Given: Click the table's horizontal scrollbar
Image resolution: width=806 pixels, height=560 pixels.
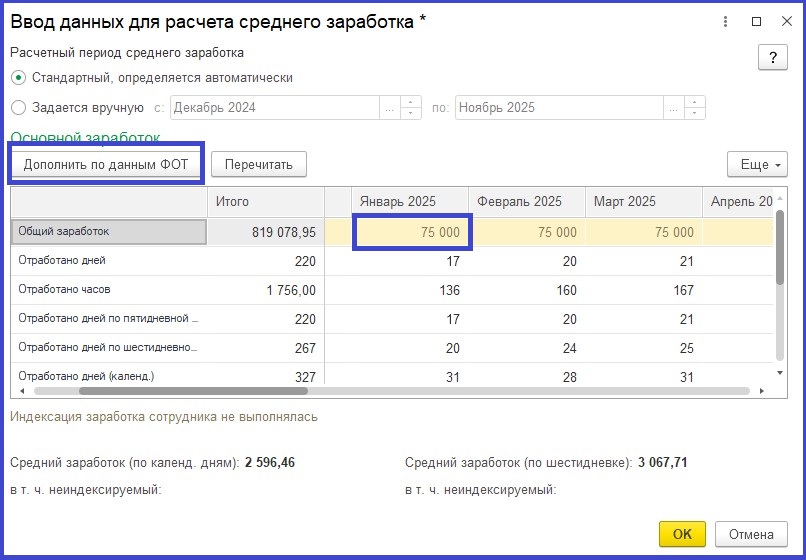Looking at the screenshot, I should pyautogui.click(x=300, y=391).
